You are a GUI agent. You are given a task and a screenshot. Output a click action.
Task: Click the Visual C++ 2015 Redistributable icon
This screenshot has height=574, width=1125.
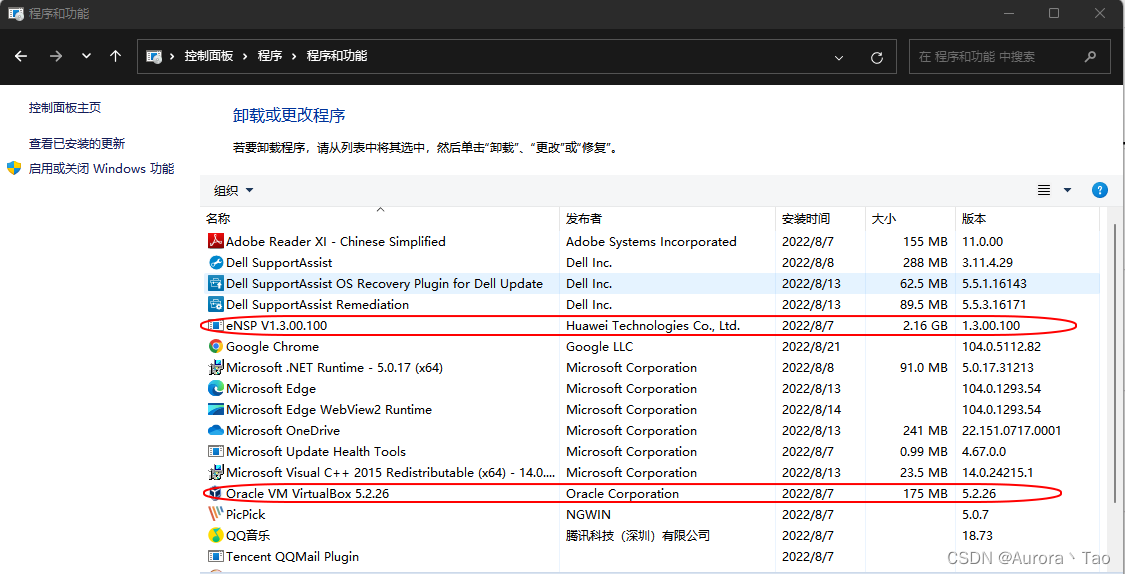coord(216,472)
